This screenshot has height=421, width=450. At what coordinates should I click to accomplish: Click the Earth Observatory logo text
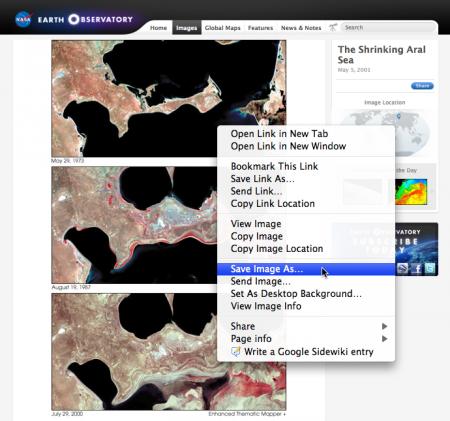point(85,20)
